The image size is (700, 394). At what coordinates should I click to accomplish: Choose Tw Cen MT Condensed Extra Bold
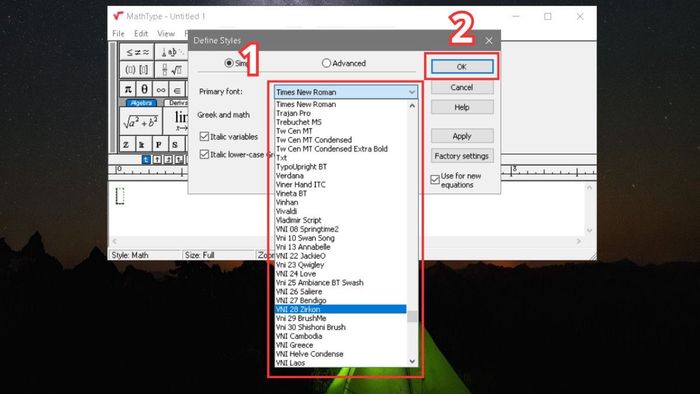[x=341, y=149]
